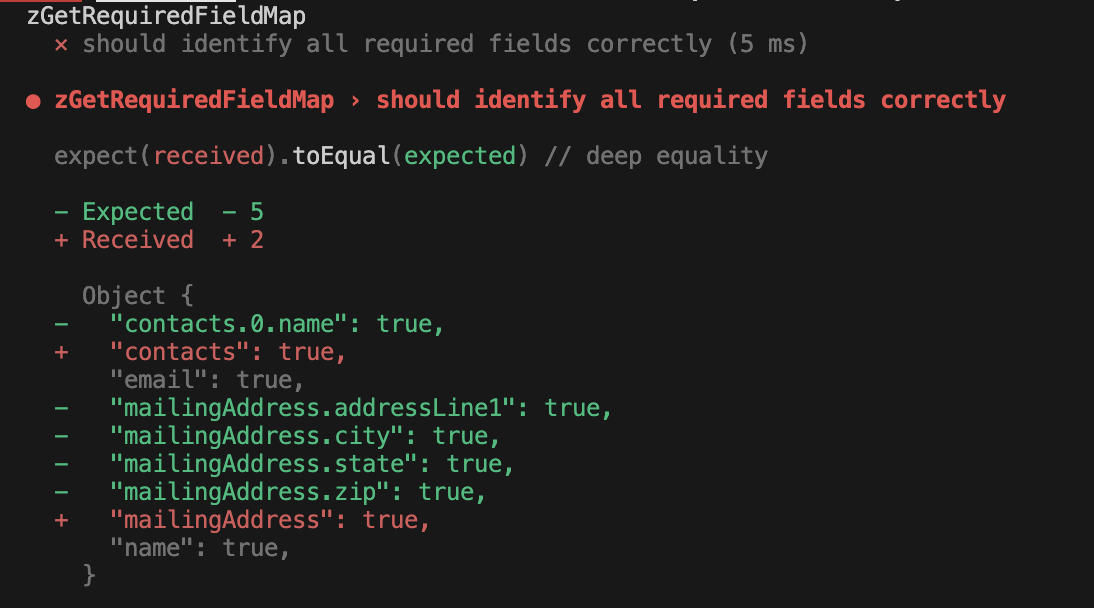Screen dimensions: 1094x608
Task: Click the "email": true line
Action: pos(207,380)
